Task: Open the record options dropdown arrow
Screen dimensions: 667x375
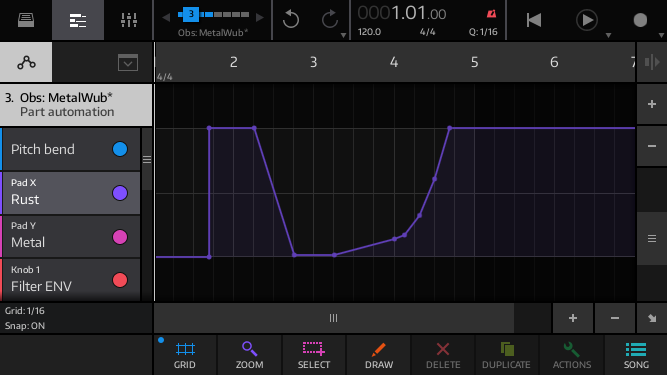Action: (661, 36)
